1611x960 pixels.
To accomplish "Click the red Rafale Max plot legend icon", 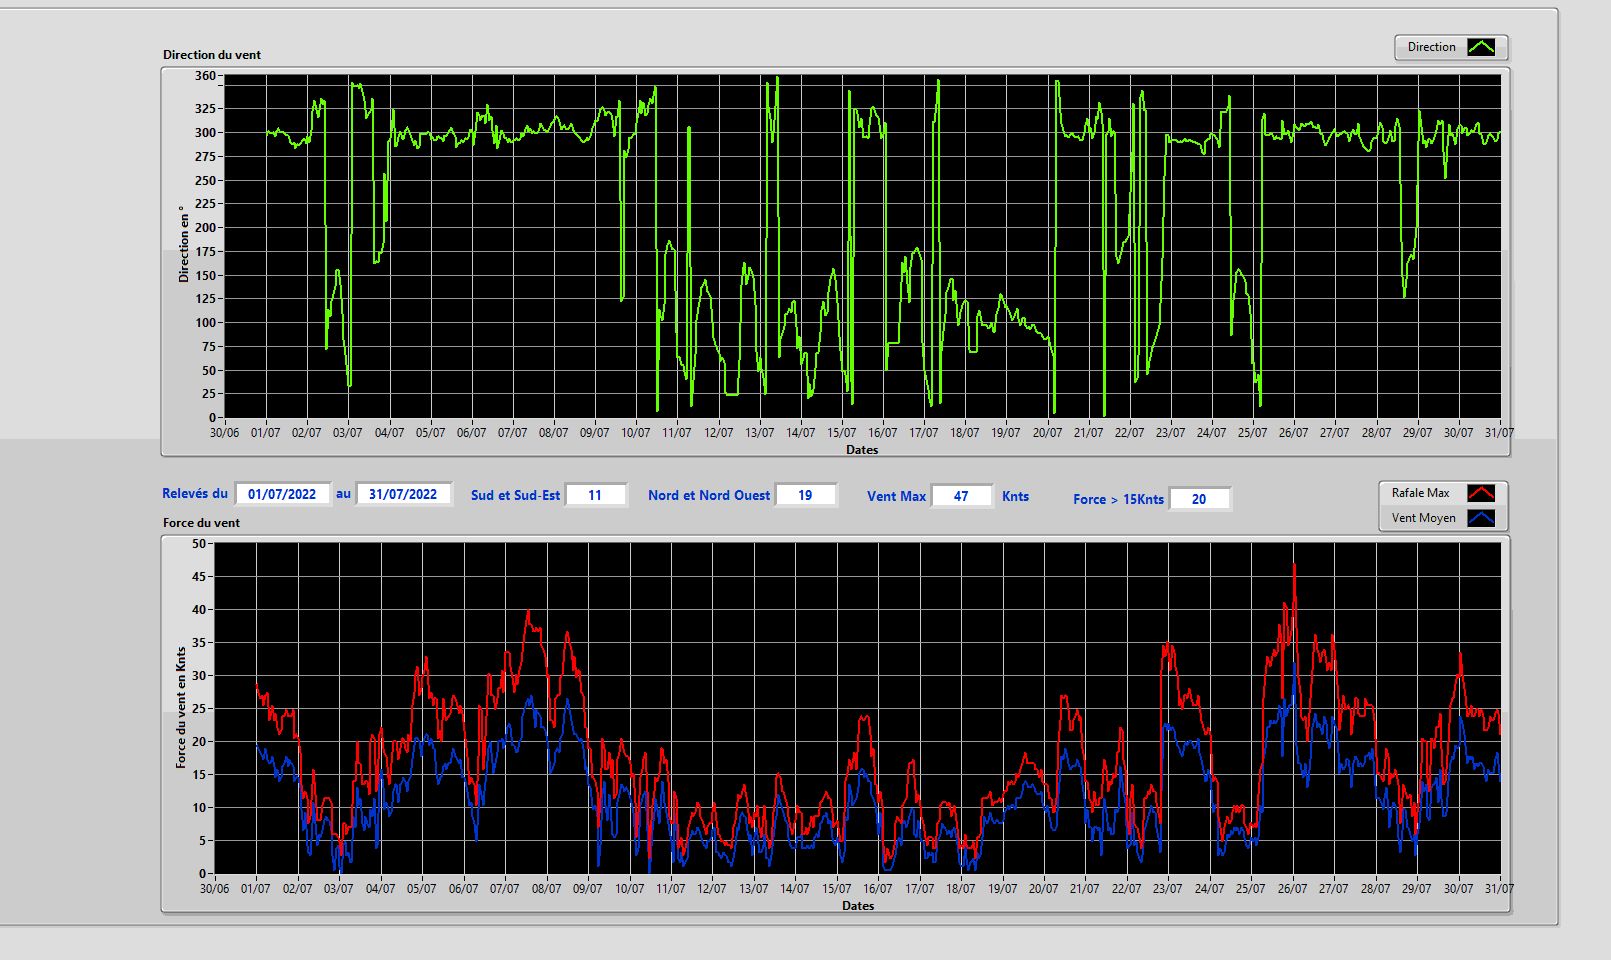I will click(1481, 493).
